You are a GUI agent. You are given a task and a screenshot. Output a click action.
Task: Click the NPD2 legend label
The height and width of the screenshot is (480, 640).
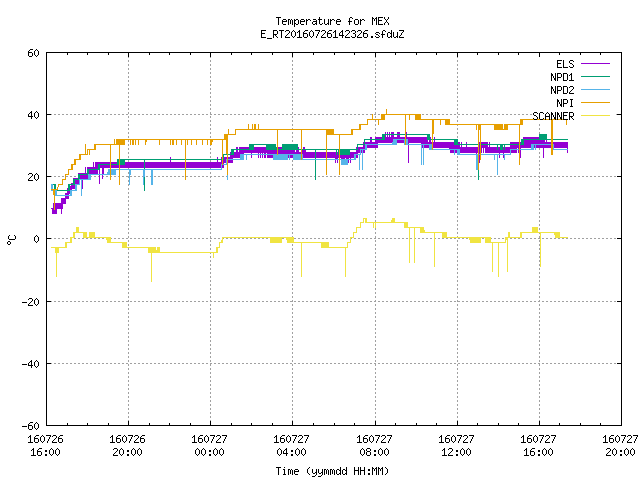tap(562, 90)
